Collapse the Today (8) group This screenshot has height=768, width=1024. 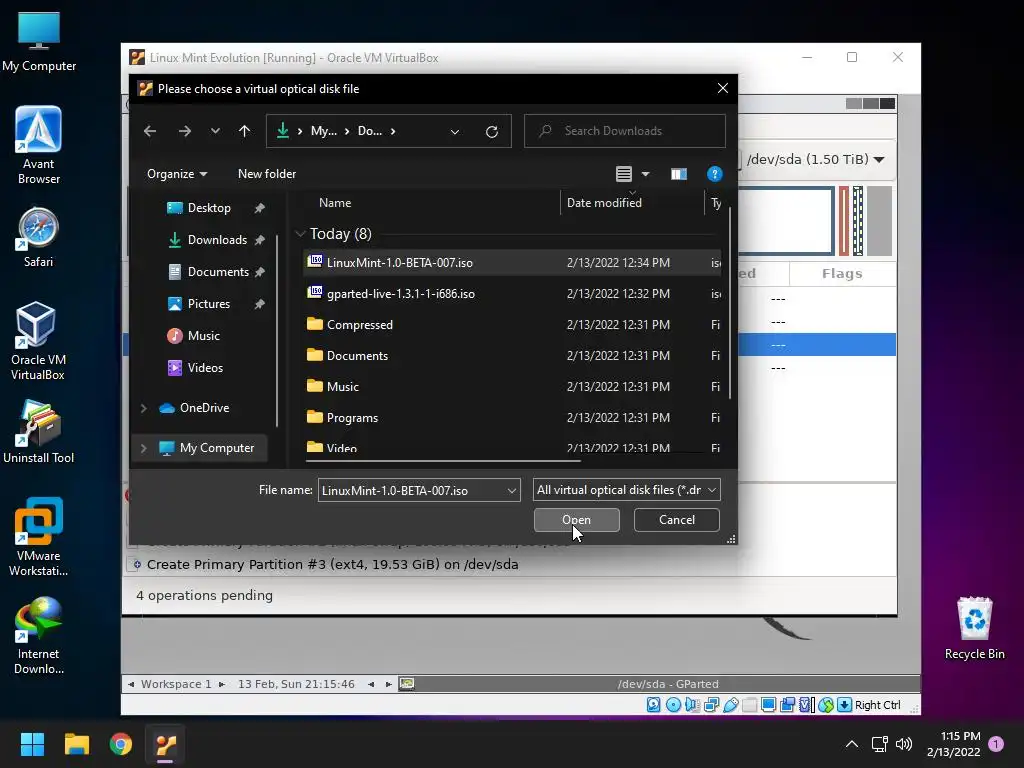pos(300,234)
